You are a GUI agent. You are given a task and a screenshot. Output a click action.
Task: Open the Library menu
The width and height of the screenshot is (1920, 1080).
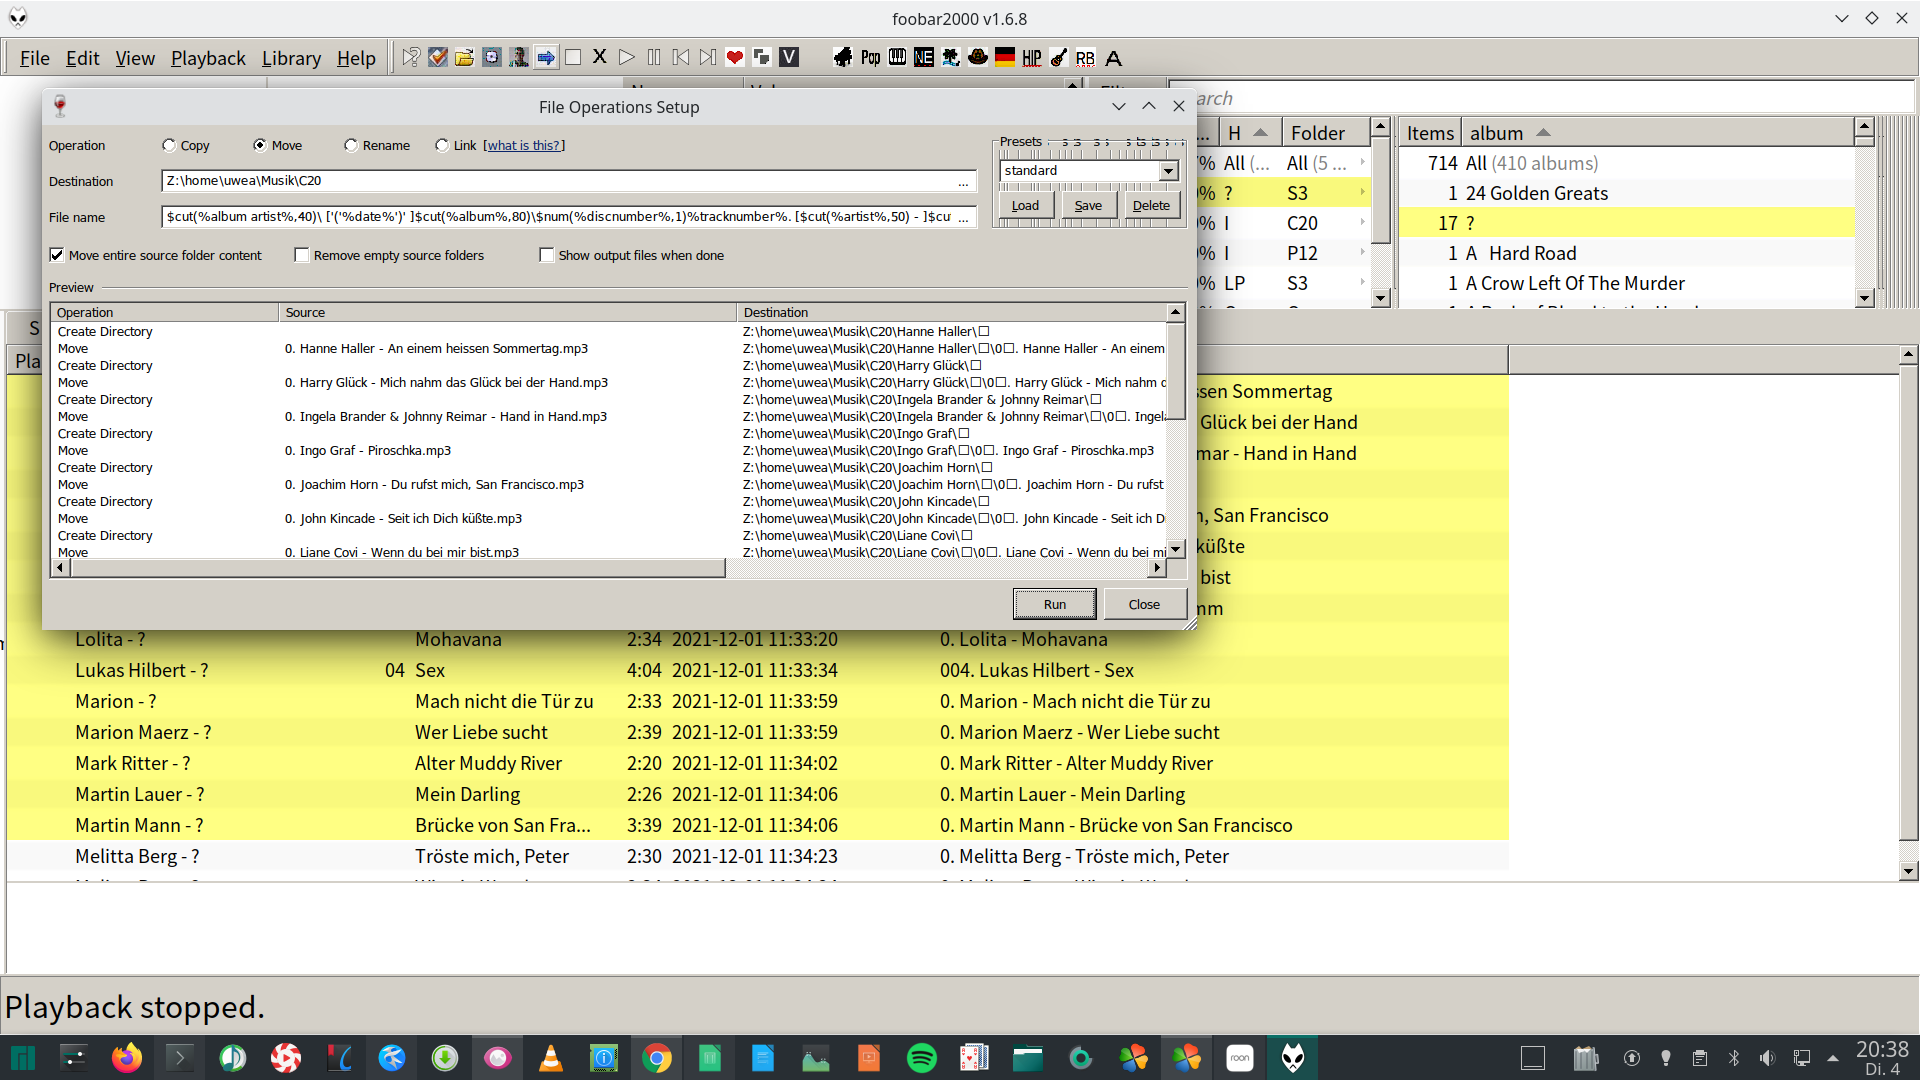291,58
